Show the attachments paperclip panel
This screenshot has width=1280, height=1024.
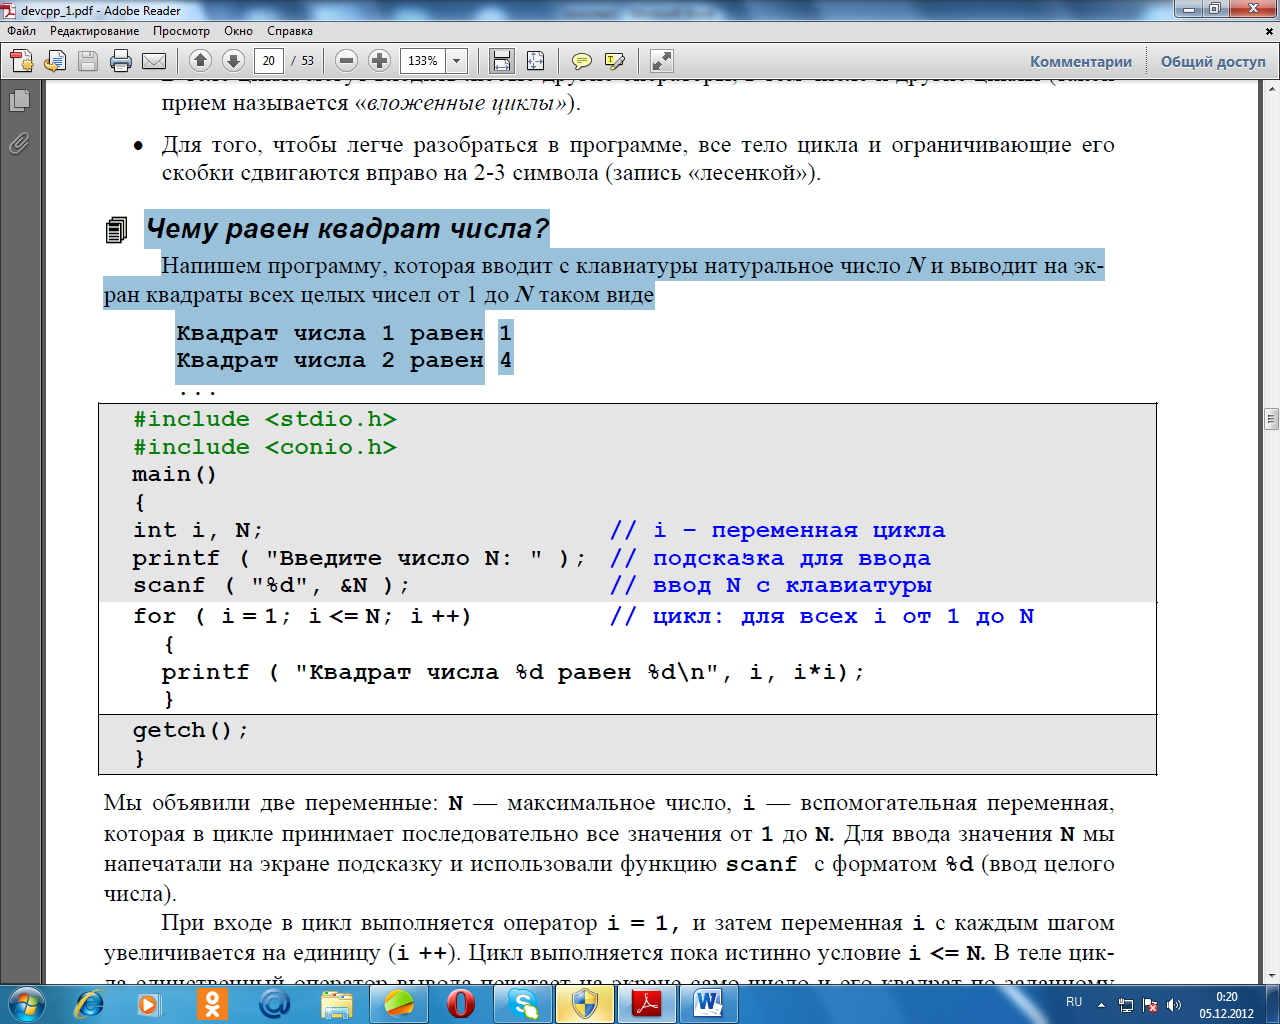(x=19, y=144)
